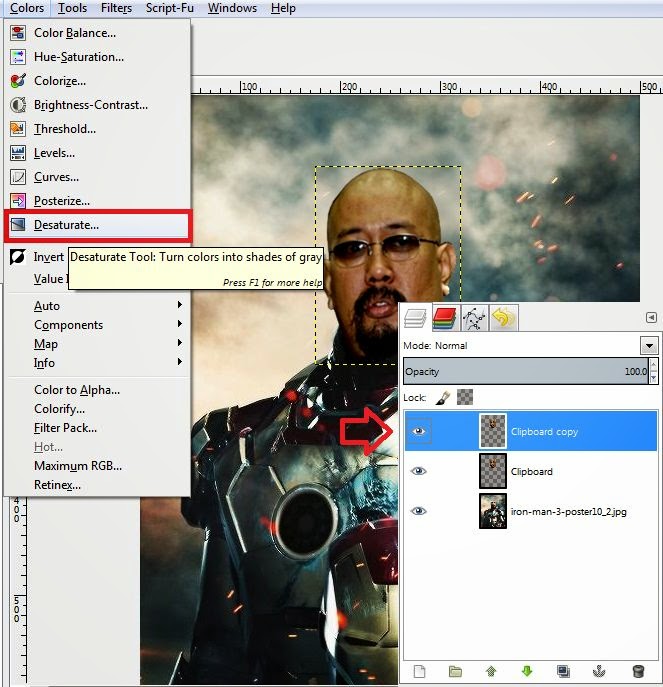Image resolution: width=663 pixels, height=687 pixels.
Task: Open the Script-Fu menu
Action: tap(170, 8)
